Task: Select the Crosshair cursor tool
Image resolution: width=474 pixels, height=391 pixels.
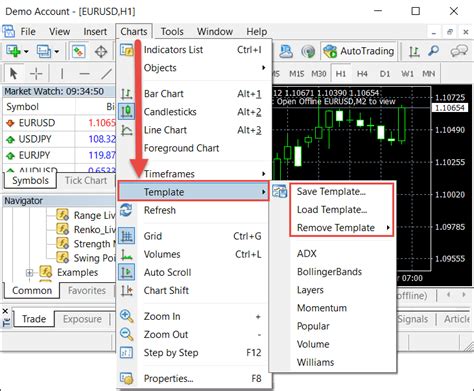Action: [x=36, y=73]
